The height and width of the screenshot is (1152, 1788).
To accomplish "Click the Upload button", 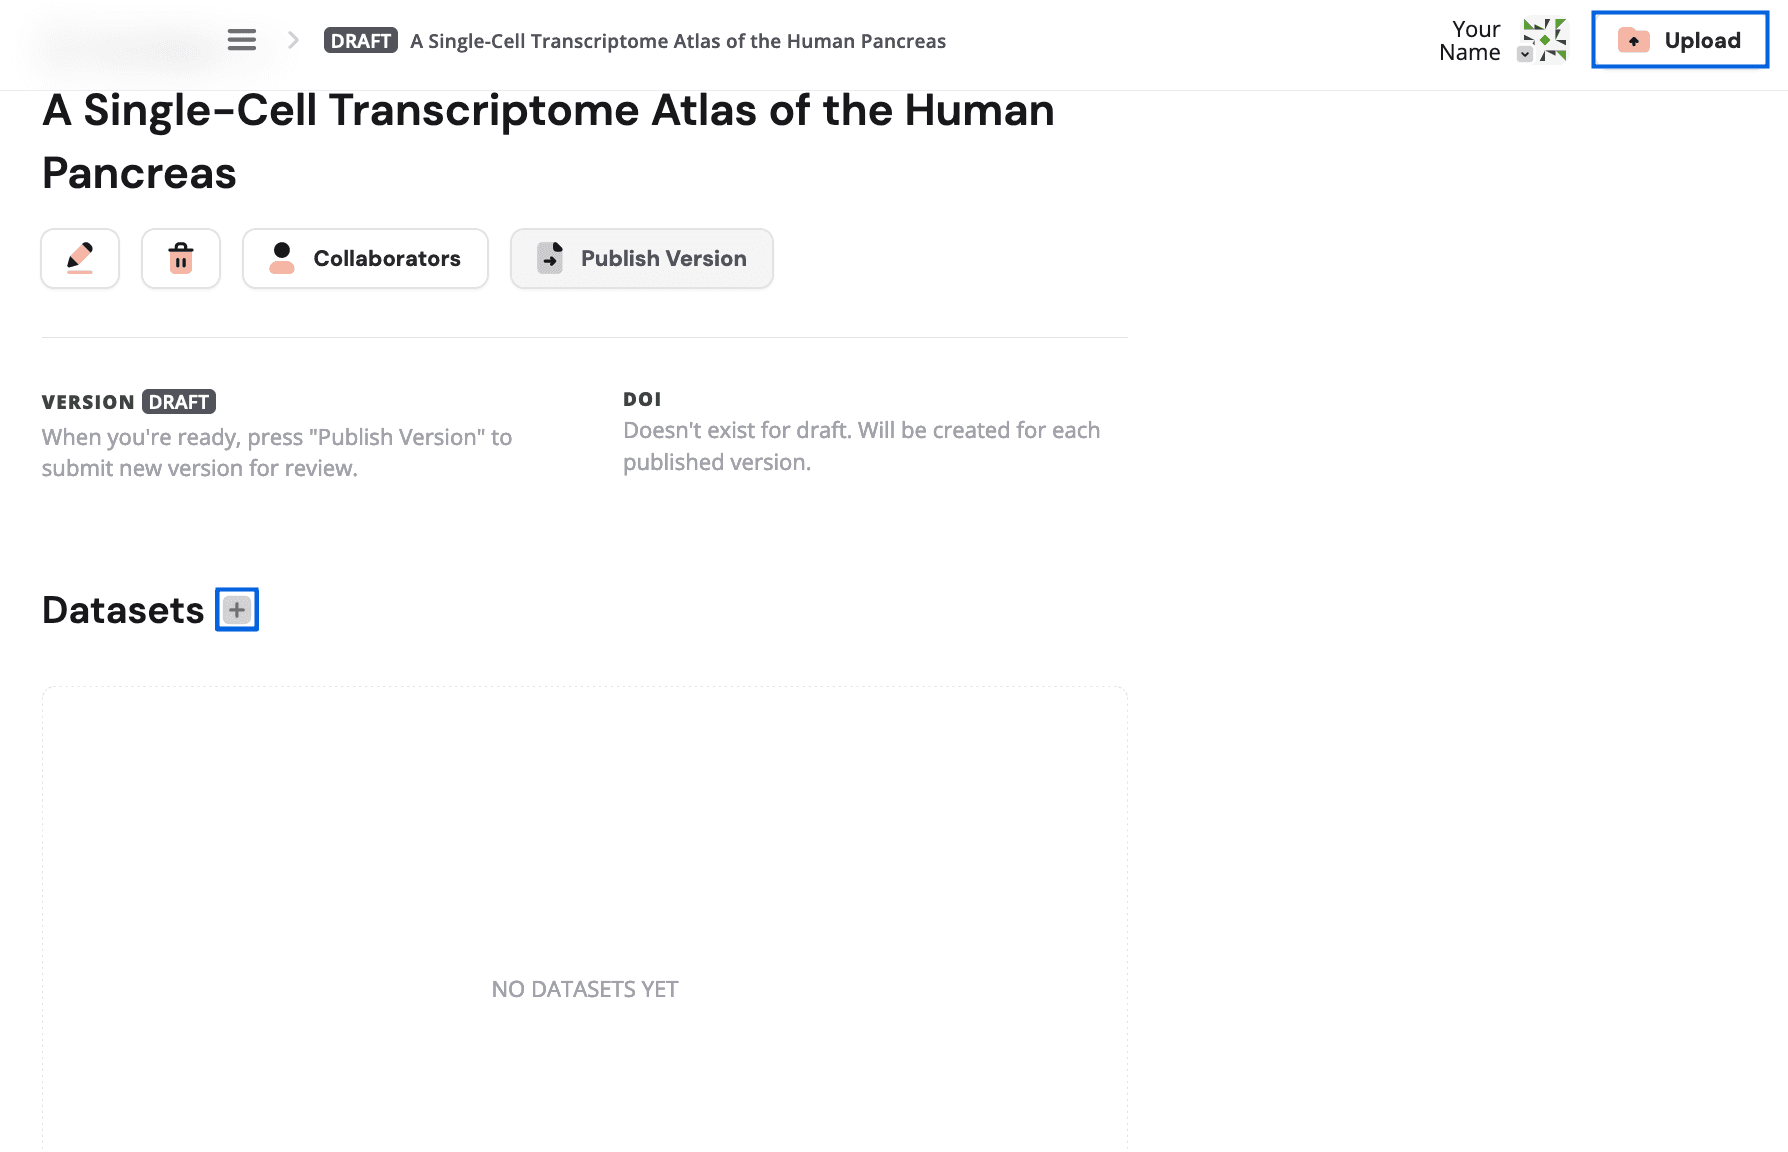I will tap(1680, 40).
